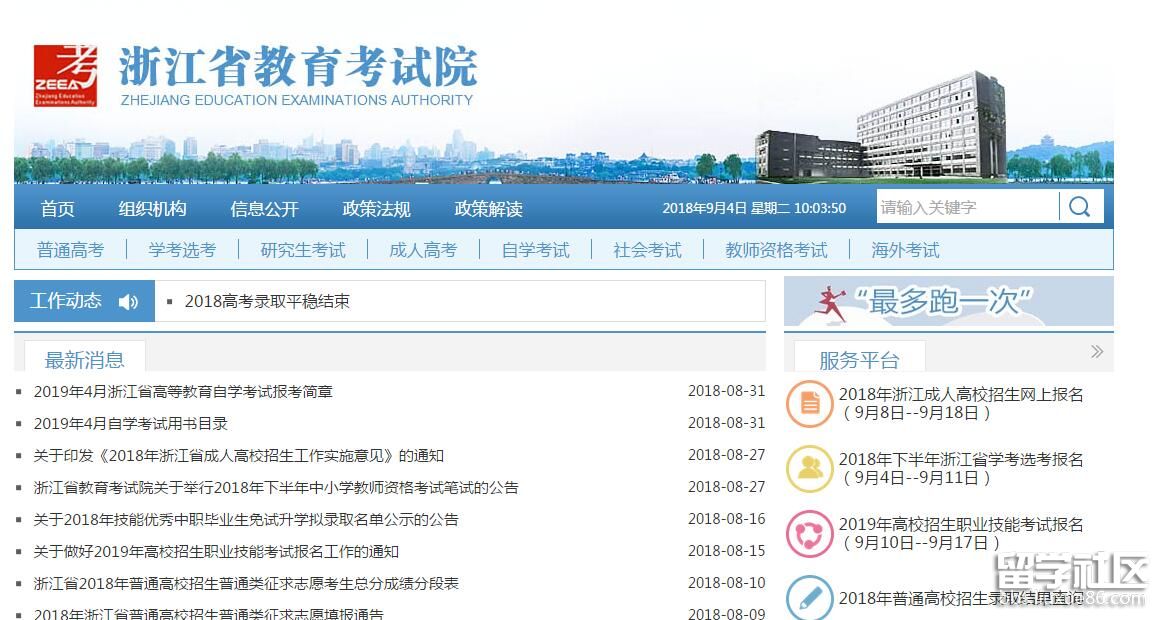Select the 普通高考 category tab
Image resolution: width=1162 pixels, height=620 pixels.
pos(70,250)
